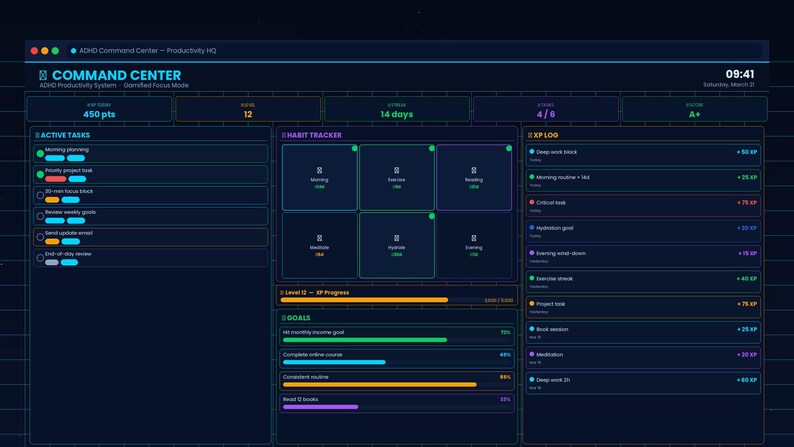Uncheck the Morning planning task

(x=40, y=153)
